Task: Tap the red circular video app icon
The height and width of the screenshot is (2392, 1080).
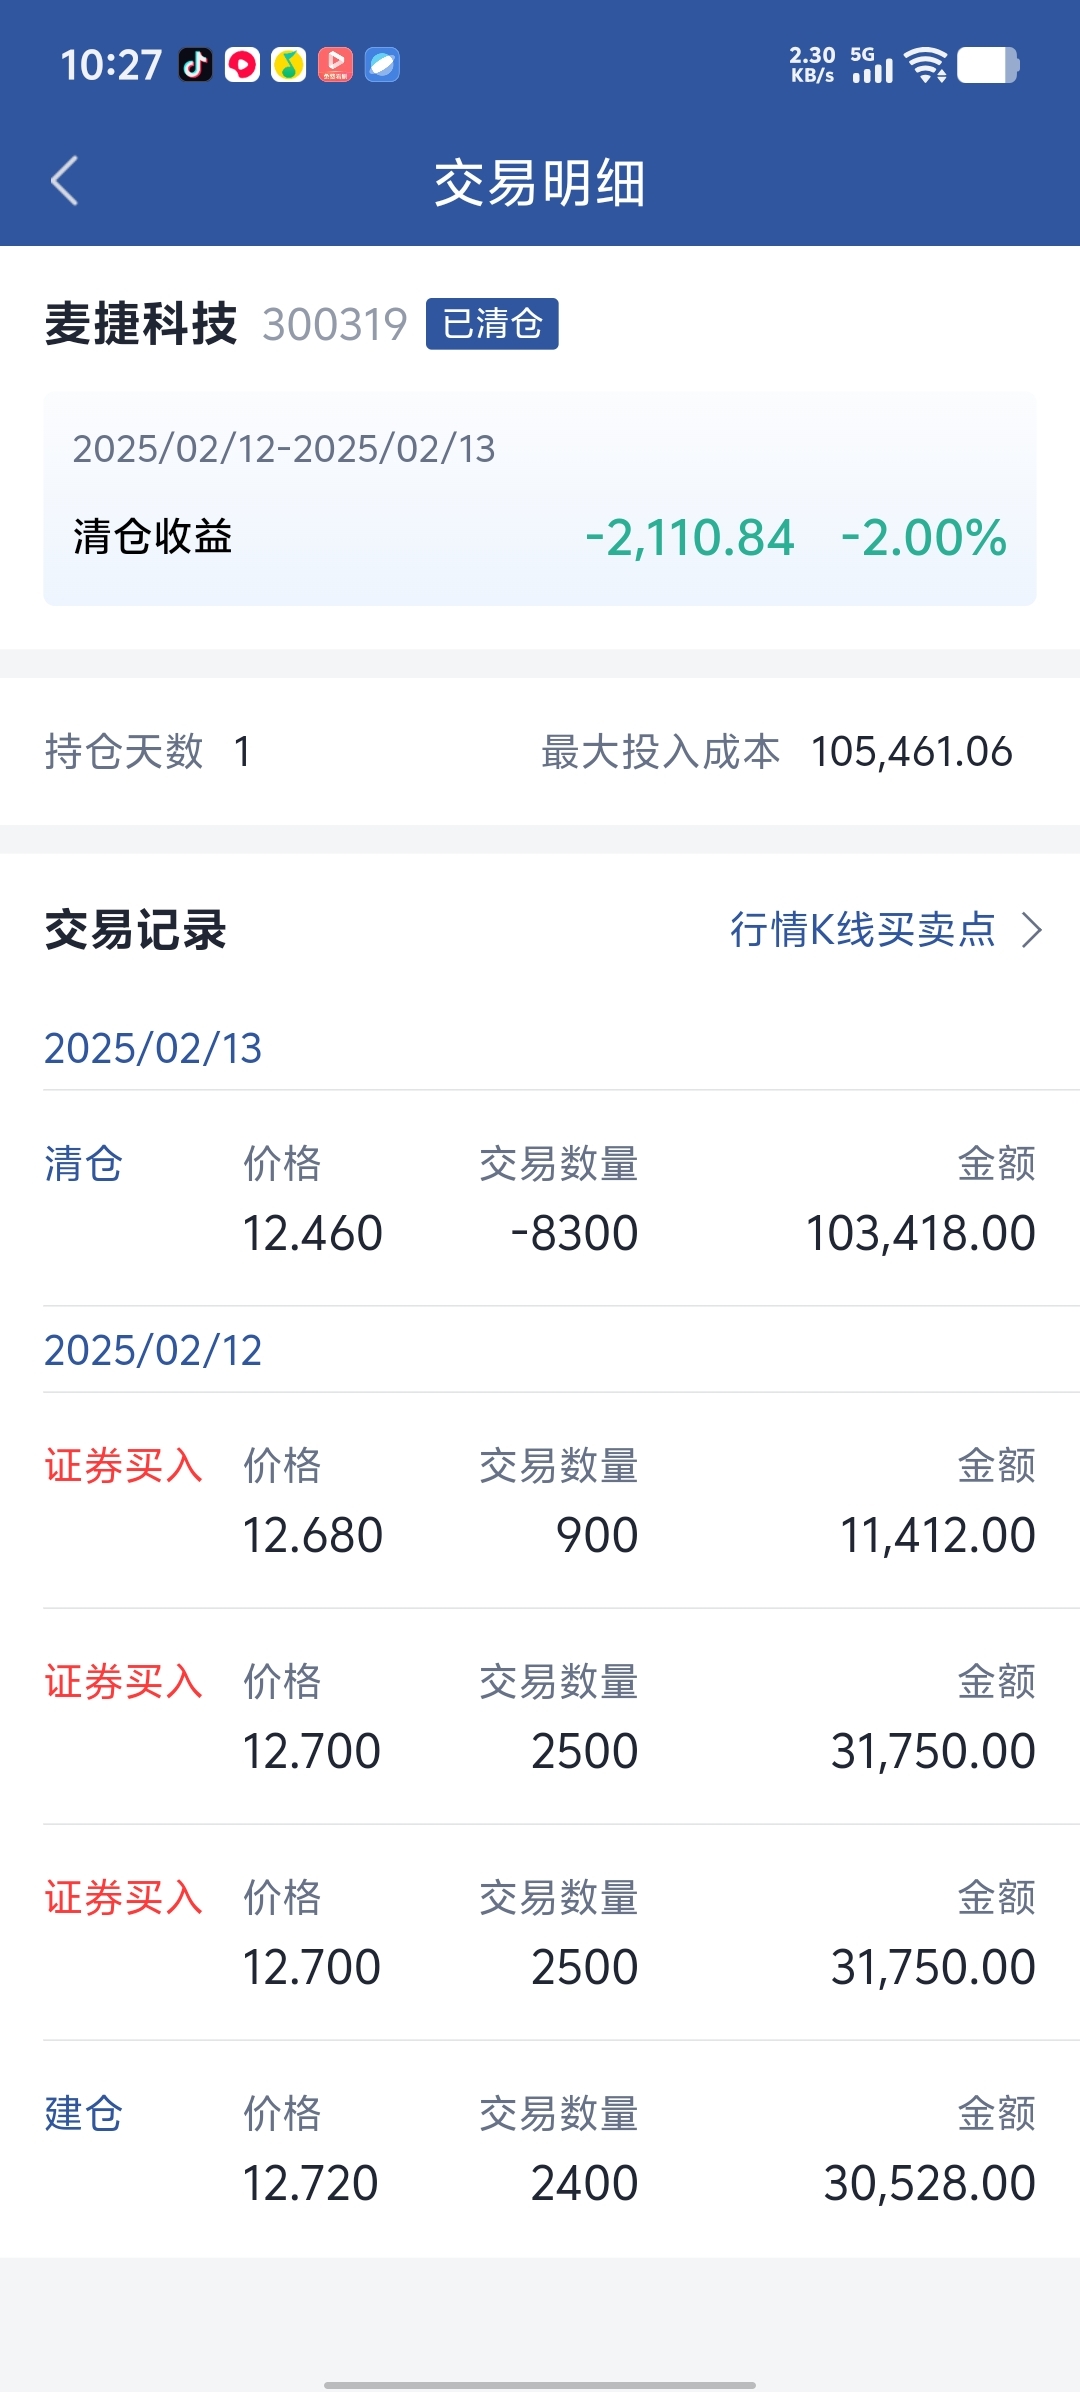Action: [242, 65]
